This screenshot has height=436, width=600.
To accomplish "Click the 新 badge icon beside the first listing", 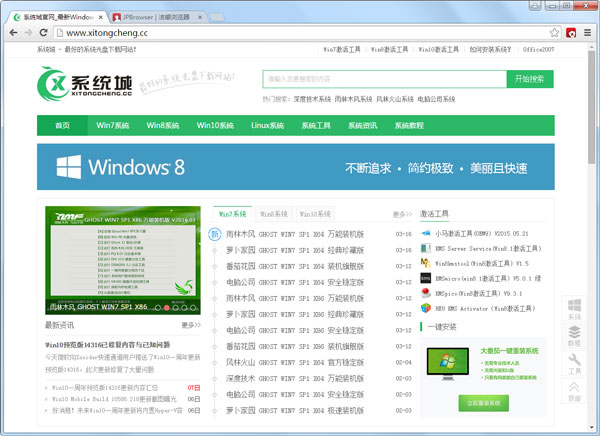I will (x=215, y=234).
